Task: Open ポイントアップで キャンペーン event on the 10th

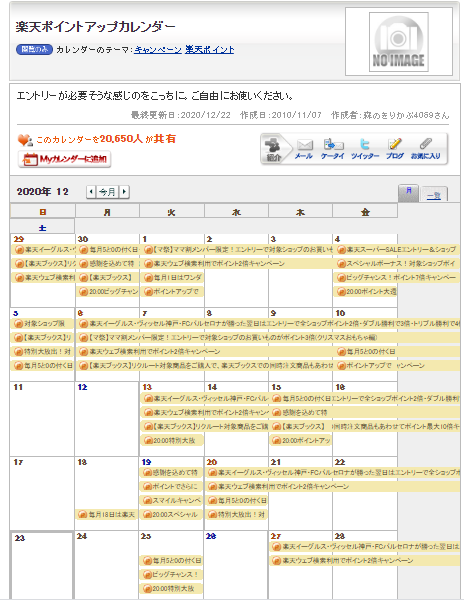Action: click(x=397, y=365)
